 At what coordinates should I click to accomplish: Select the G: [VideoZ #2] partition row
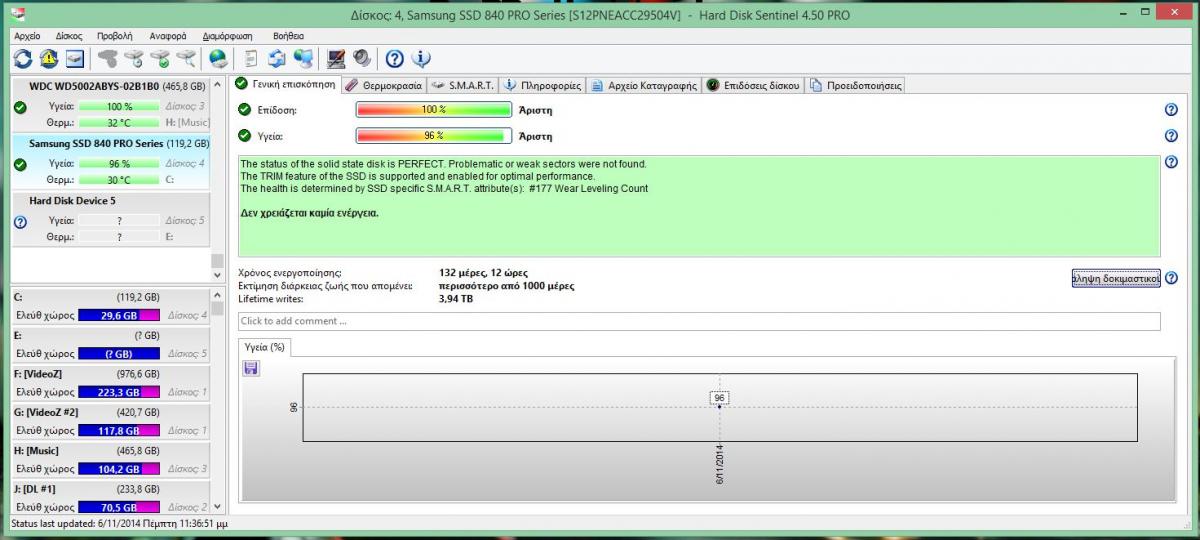point(110,421)
